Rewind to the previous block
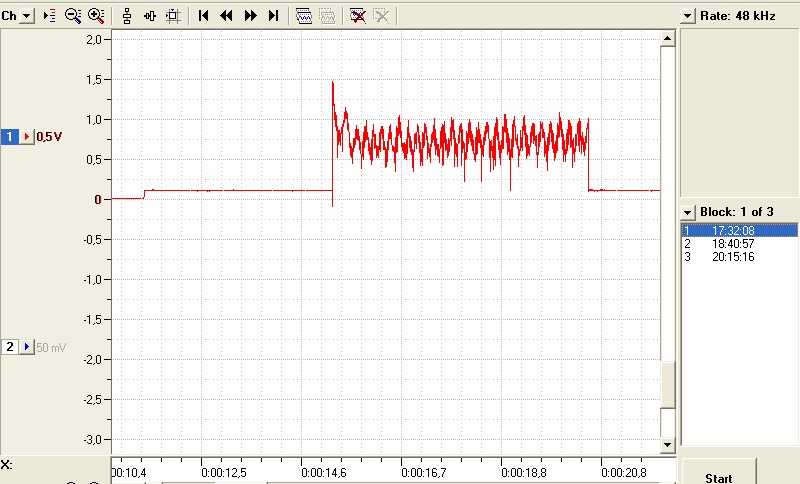Image resolution: width=800 pixels, height=484 pixels. click(226, 16)
